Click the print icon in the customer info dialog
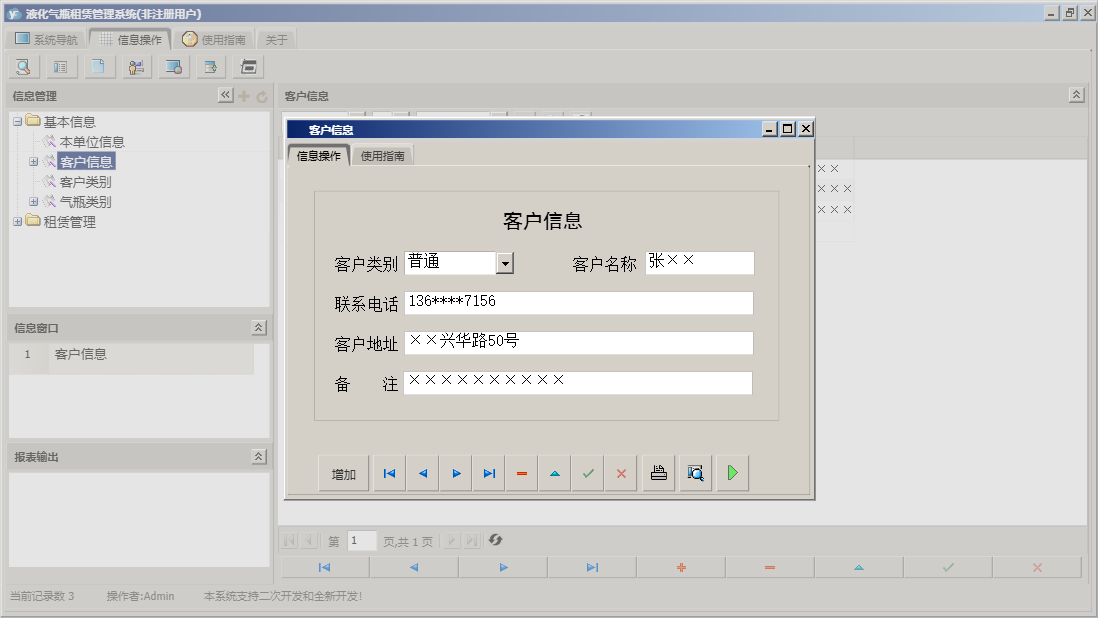 [x=658, y=472]
